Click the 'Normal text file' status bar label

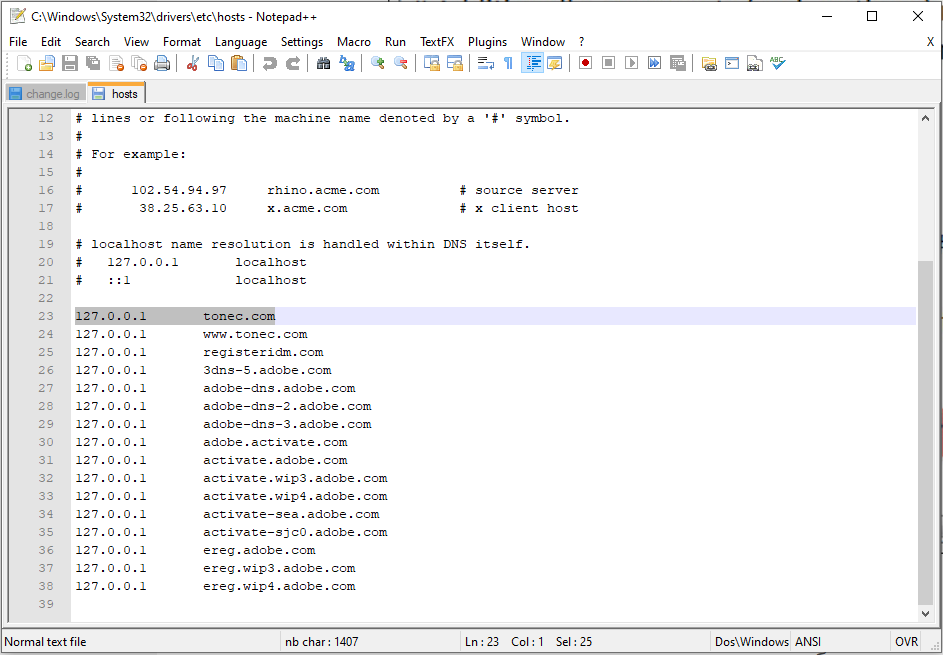point(45,642)
